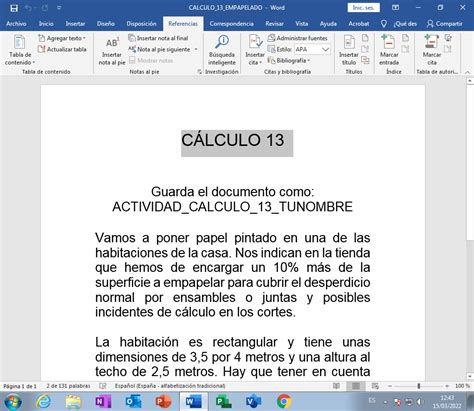Click the vertical scrollbar down arrow
The height and width of the screenshot is (411, 474).
470,376
